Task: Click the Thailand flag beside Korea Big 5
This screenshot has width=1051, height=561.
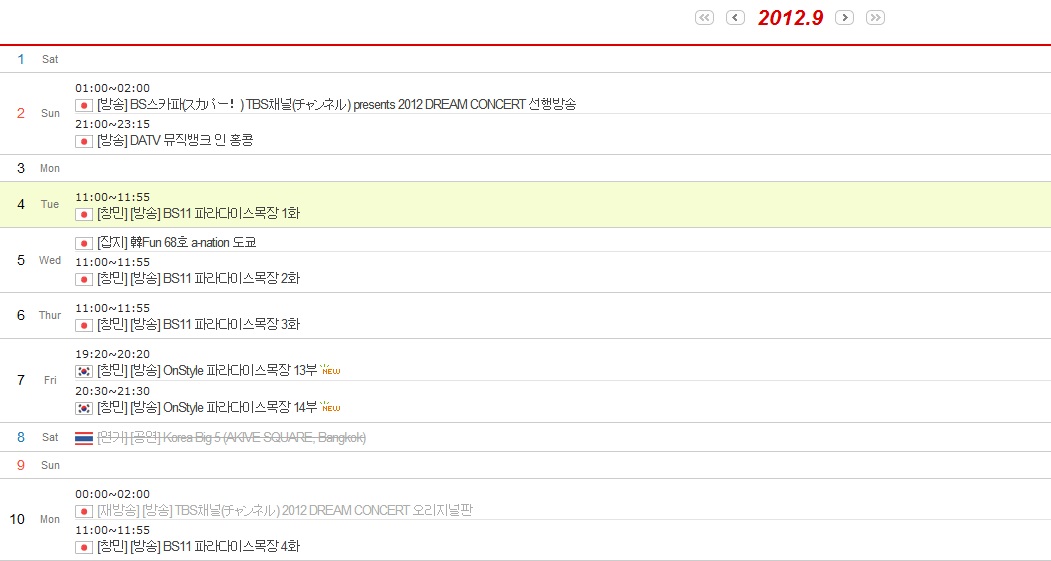Action: click(84, 438)
